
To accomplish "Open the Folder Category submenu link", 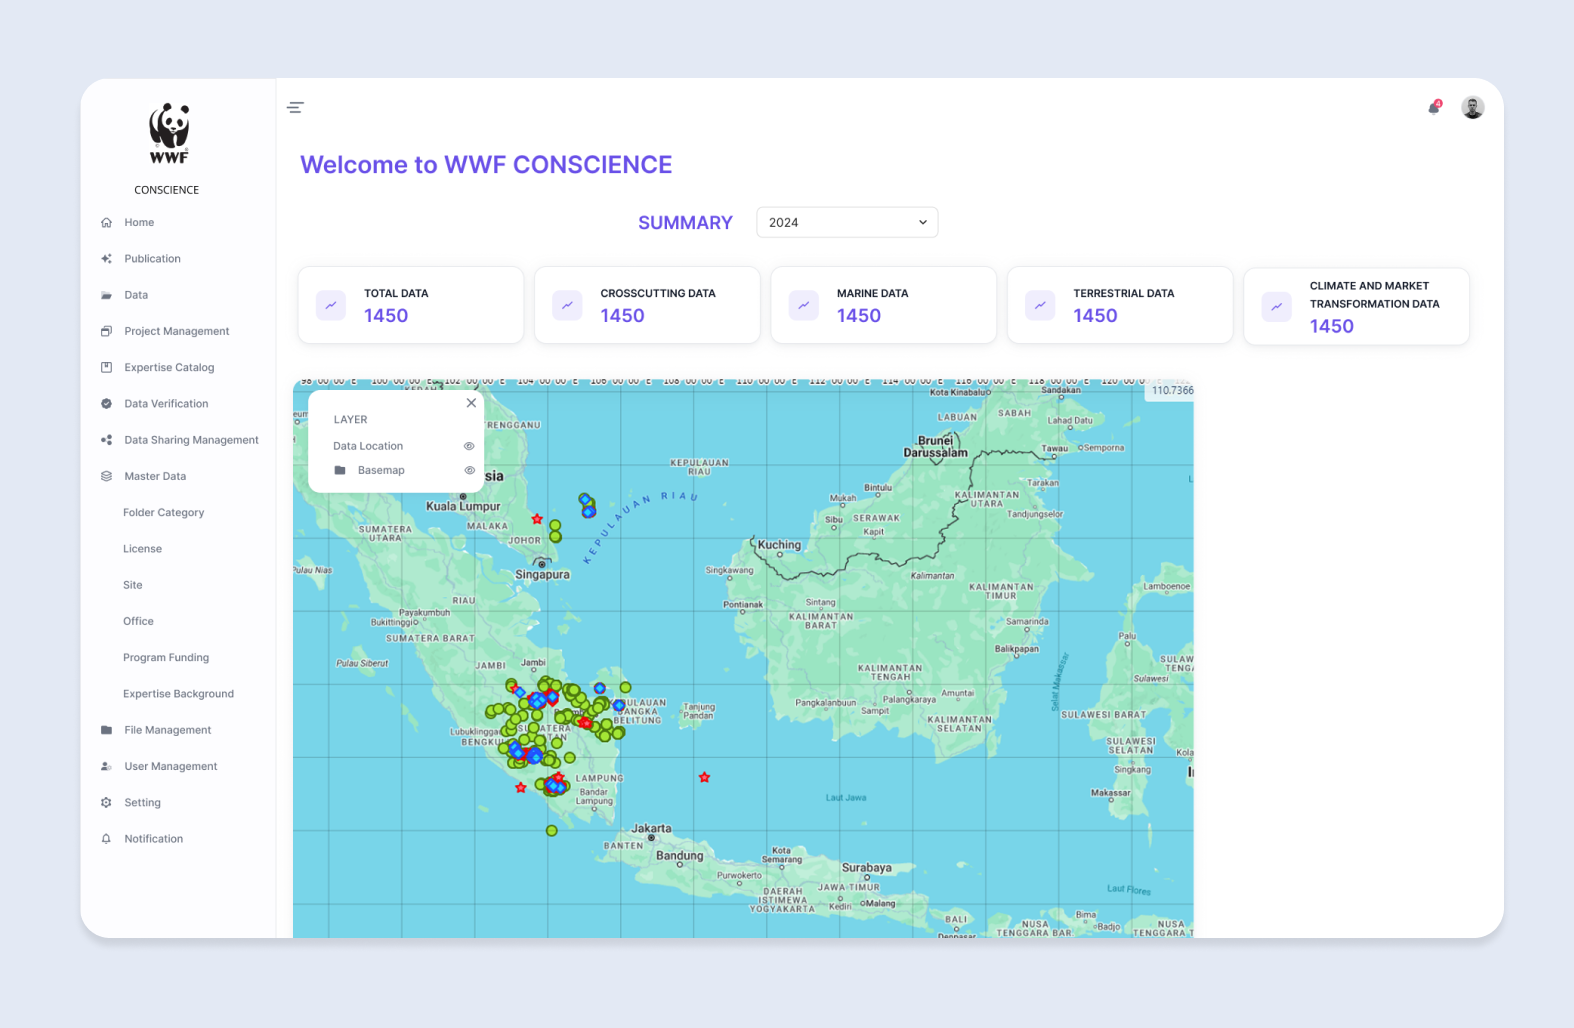I will coord(163,512).
